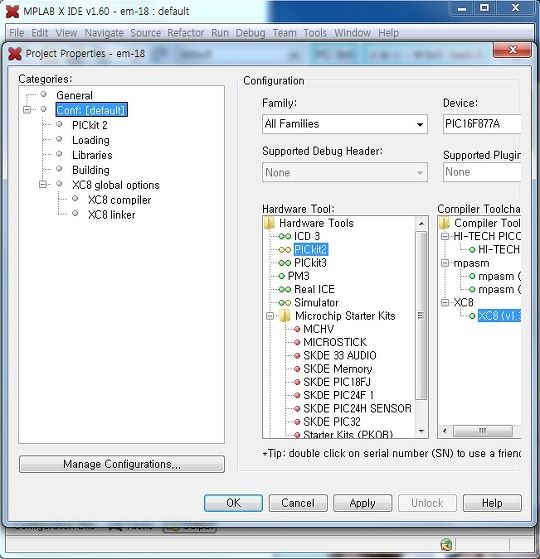
Task: Open the Tools menu
Action: tap(315, 33)
